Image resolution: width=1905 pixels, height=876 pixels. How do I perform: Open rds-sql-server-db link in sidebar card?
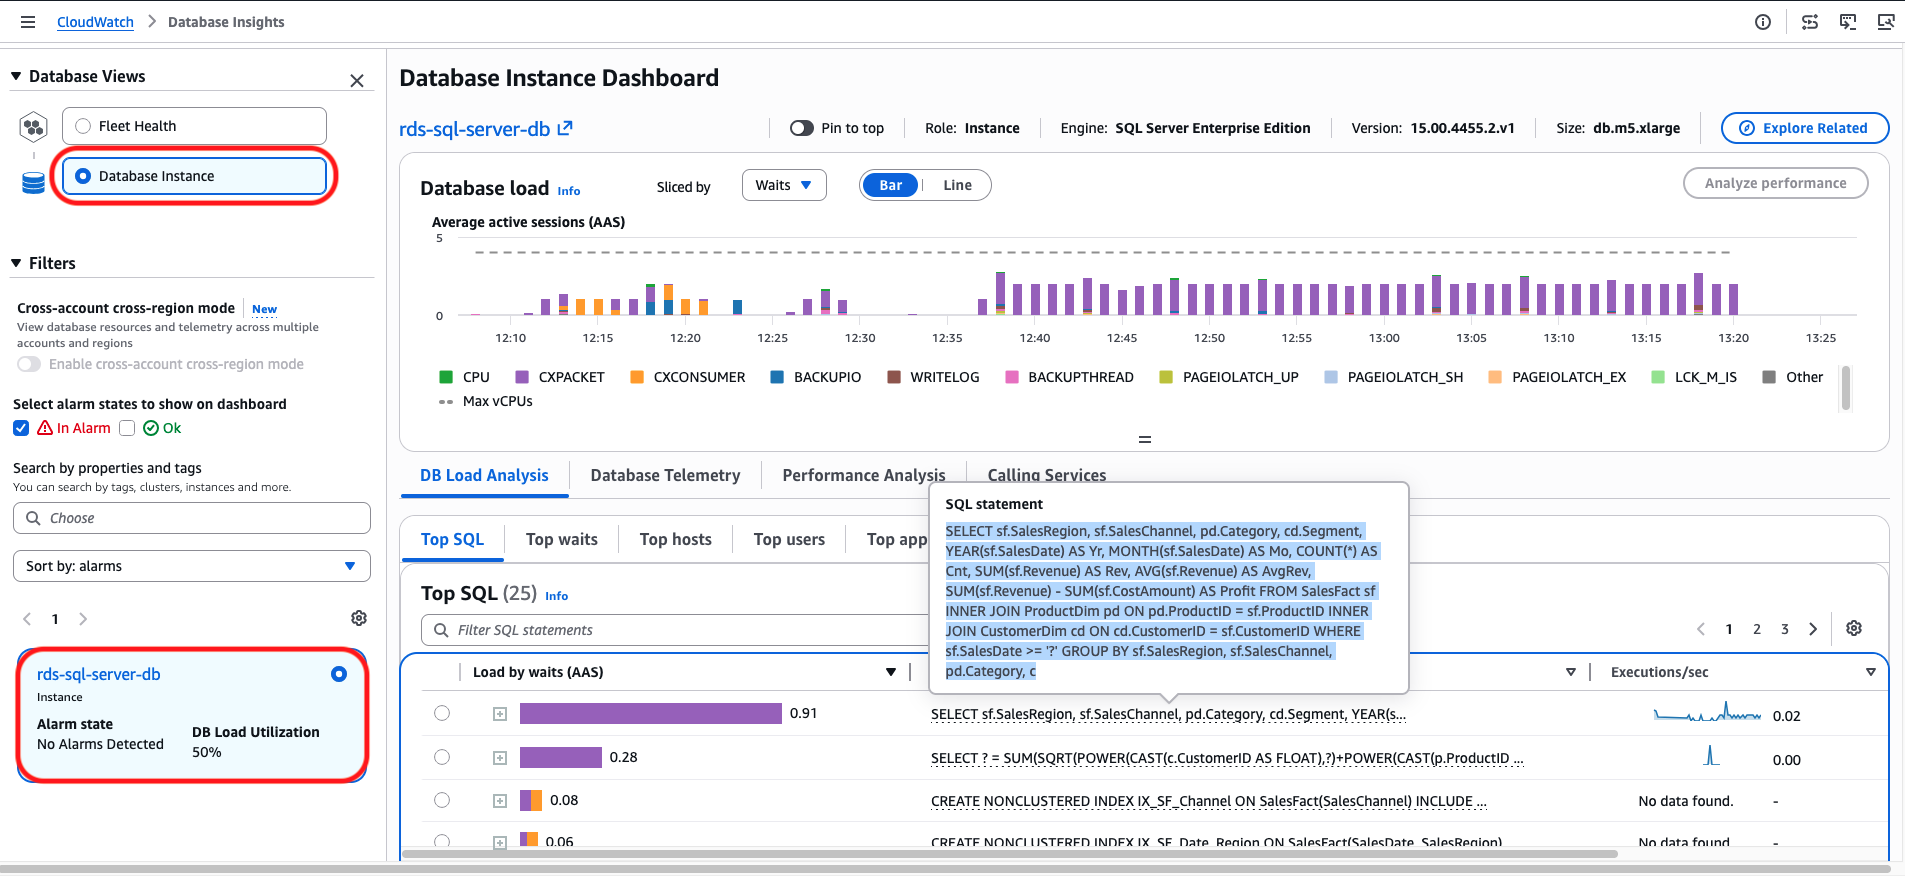pos(99,674)
